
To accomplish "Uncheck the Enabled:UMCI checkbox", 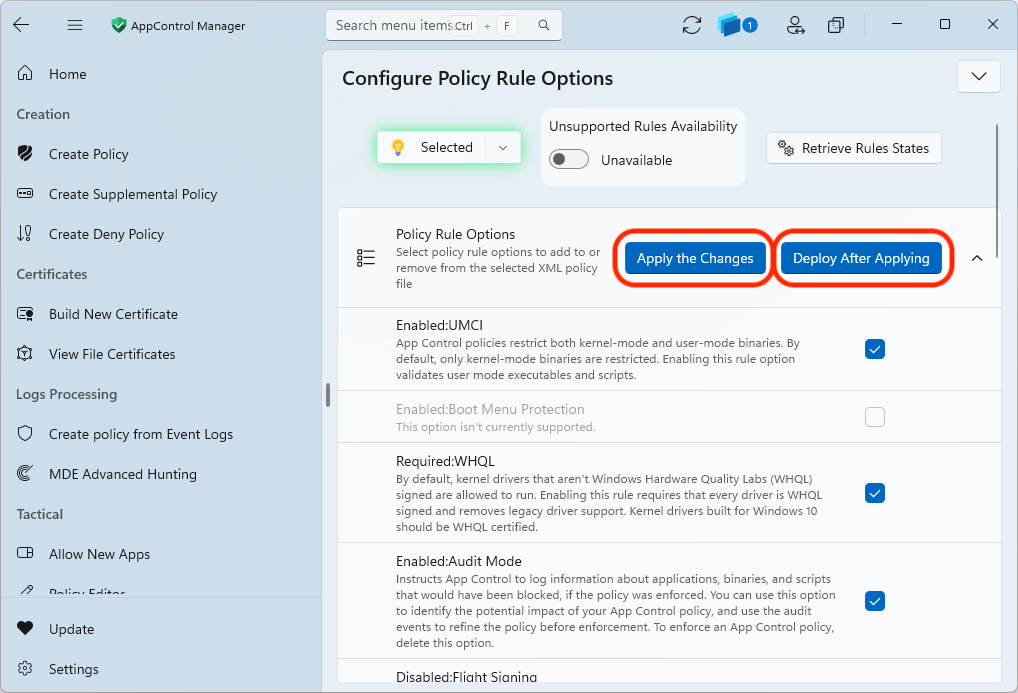I will (875, 349).
